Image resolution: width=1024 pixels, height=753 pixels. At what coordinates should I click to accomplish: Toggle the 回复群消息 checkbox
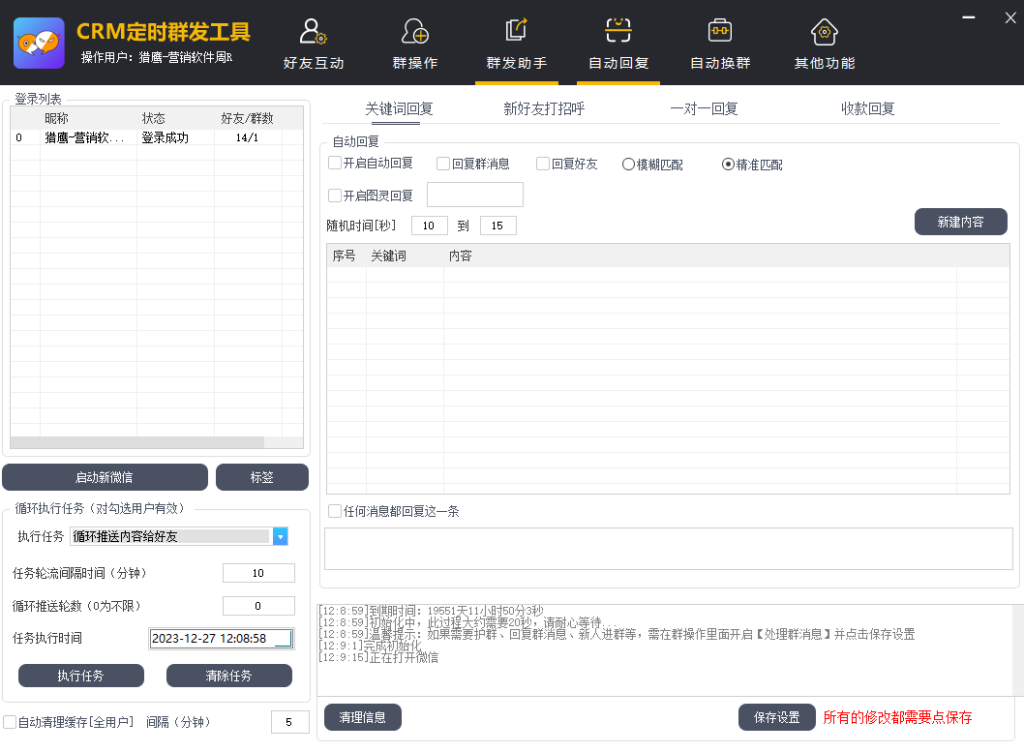(x=444, y=164)
